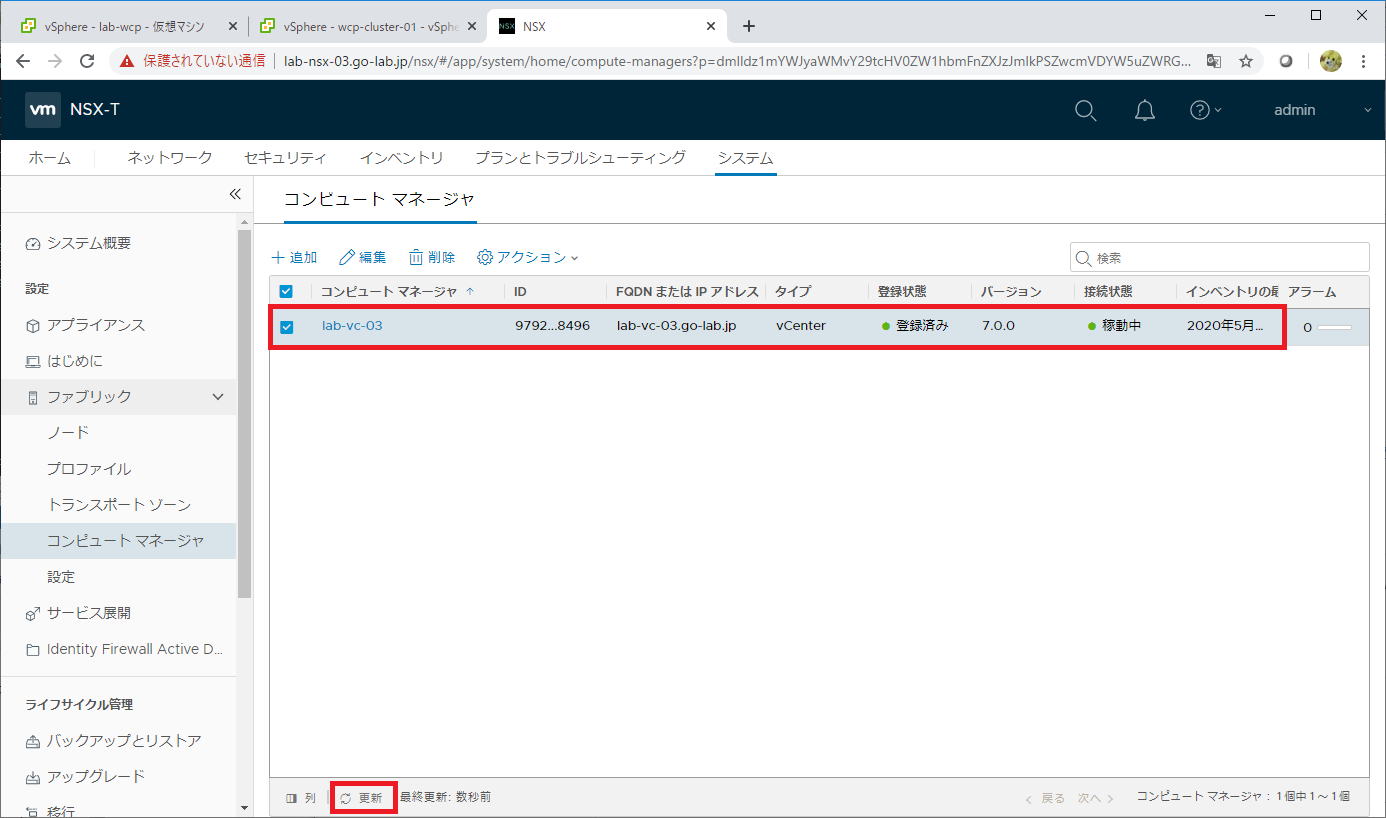1386x818 pixels.
Task: Go to プランとトラブルシューティング tab
Action: 580,158
